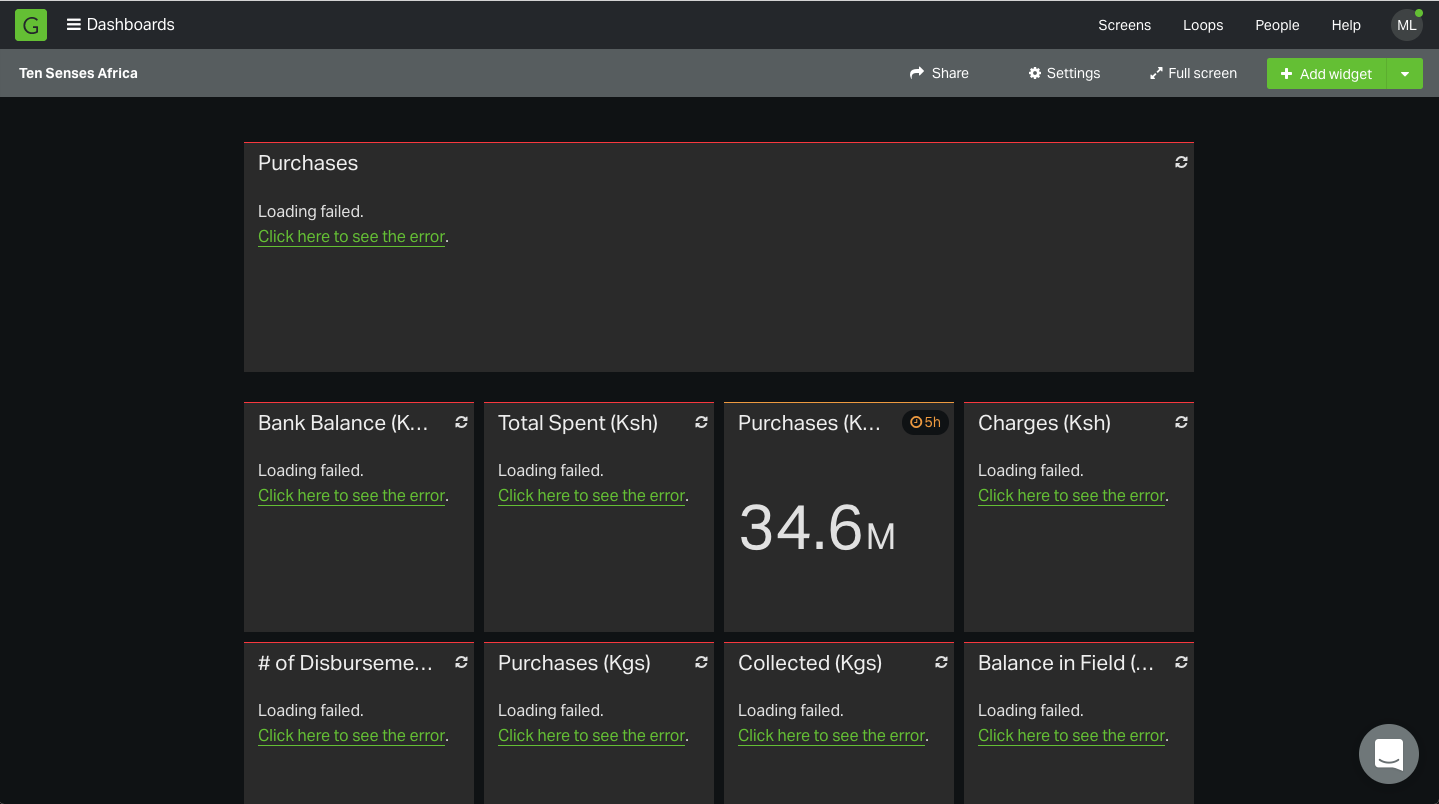Open the chat support bubble
Screen dimensions: 1439x804
click(1388, 754)
